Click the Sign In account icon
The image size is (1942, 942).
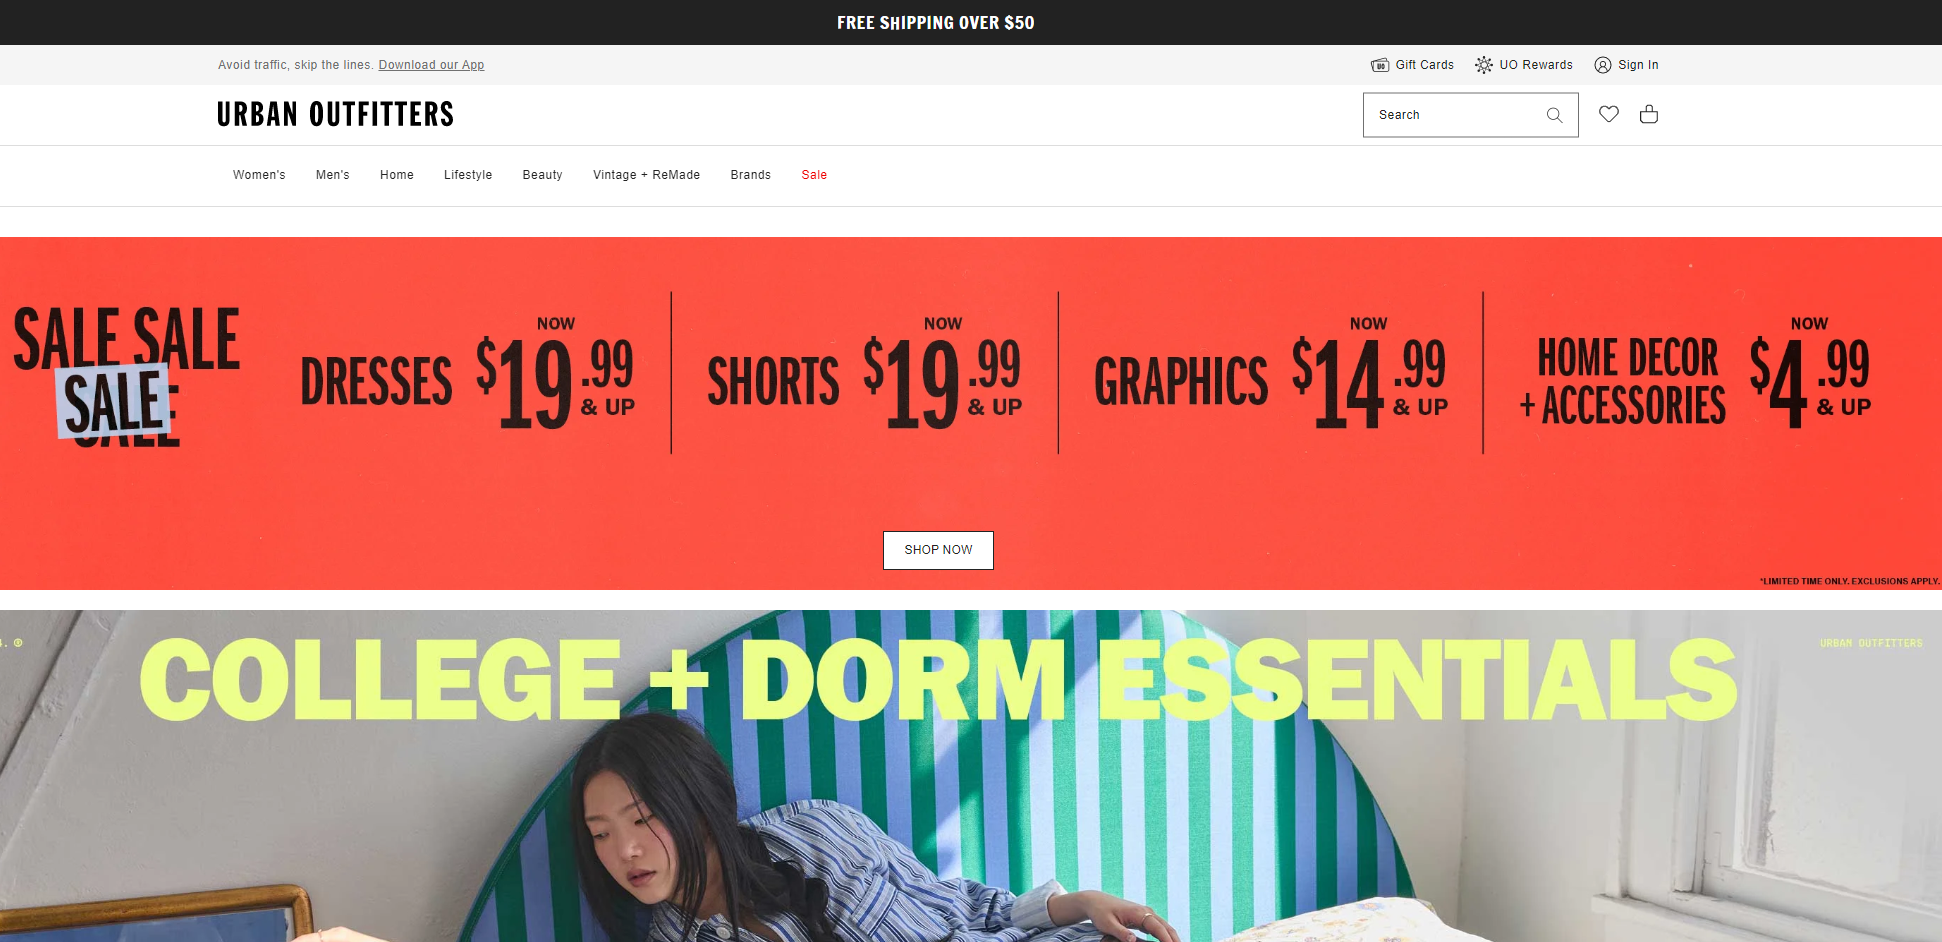tap(1603, 64)
